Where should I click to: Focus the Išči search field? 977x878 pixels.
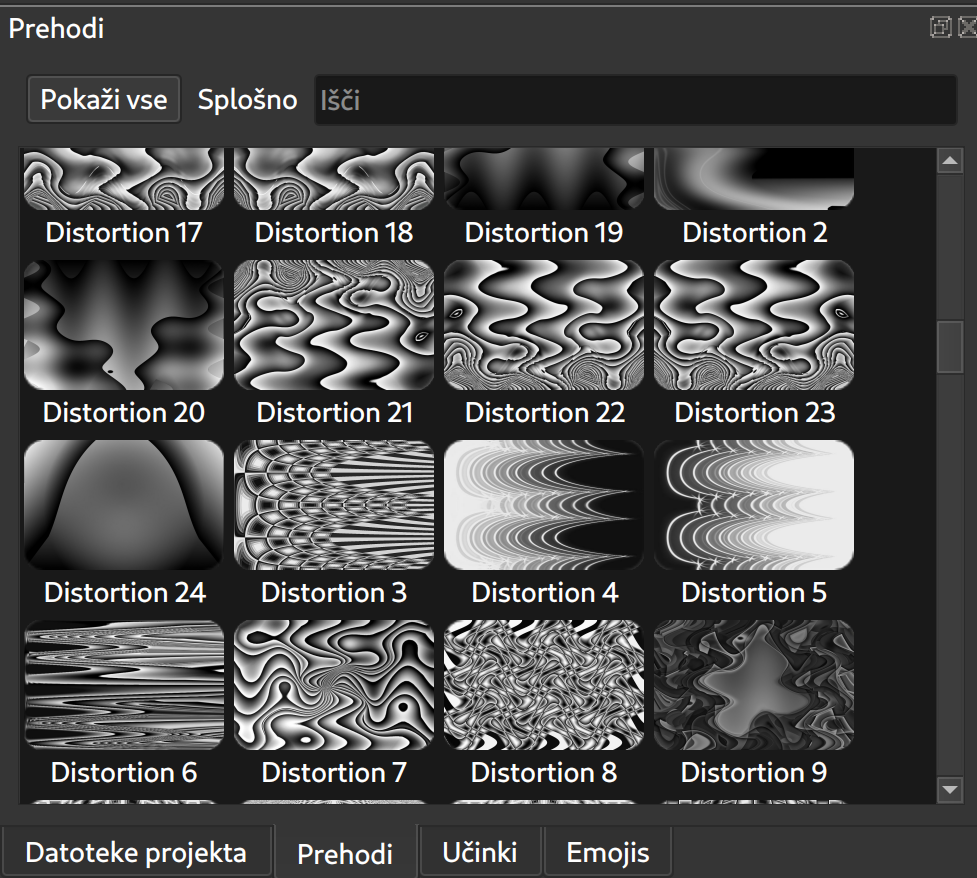tap(636, 100)
